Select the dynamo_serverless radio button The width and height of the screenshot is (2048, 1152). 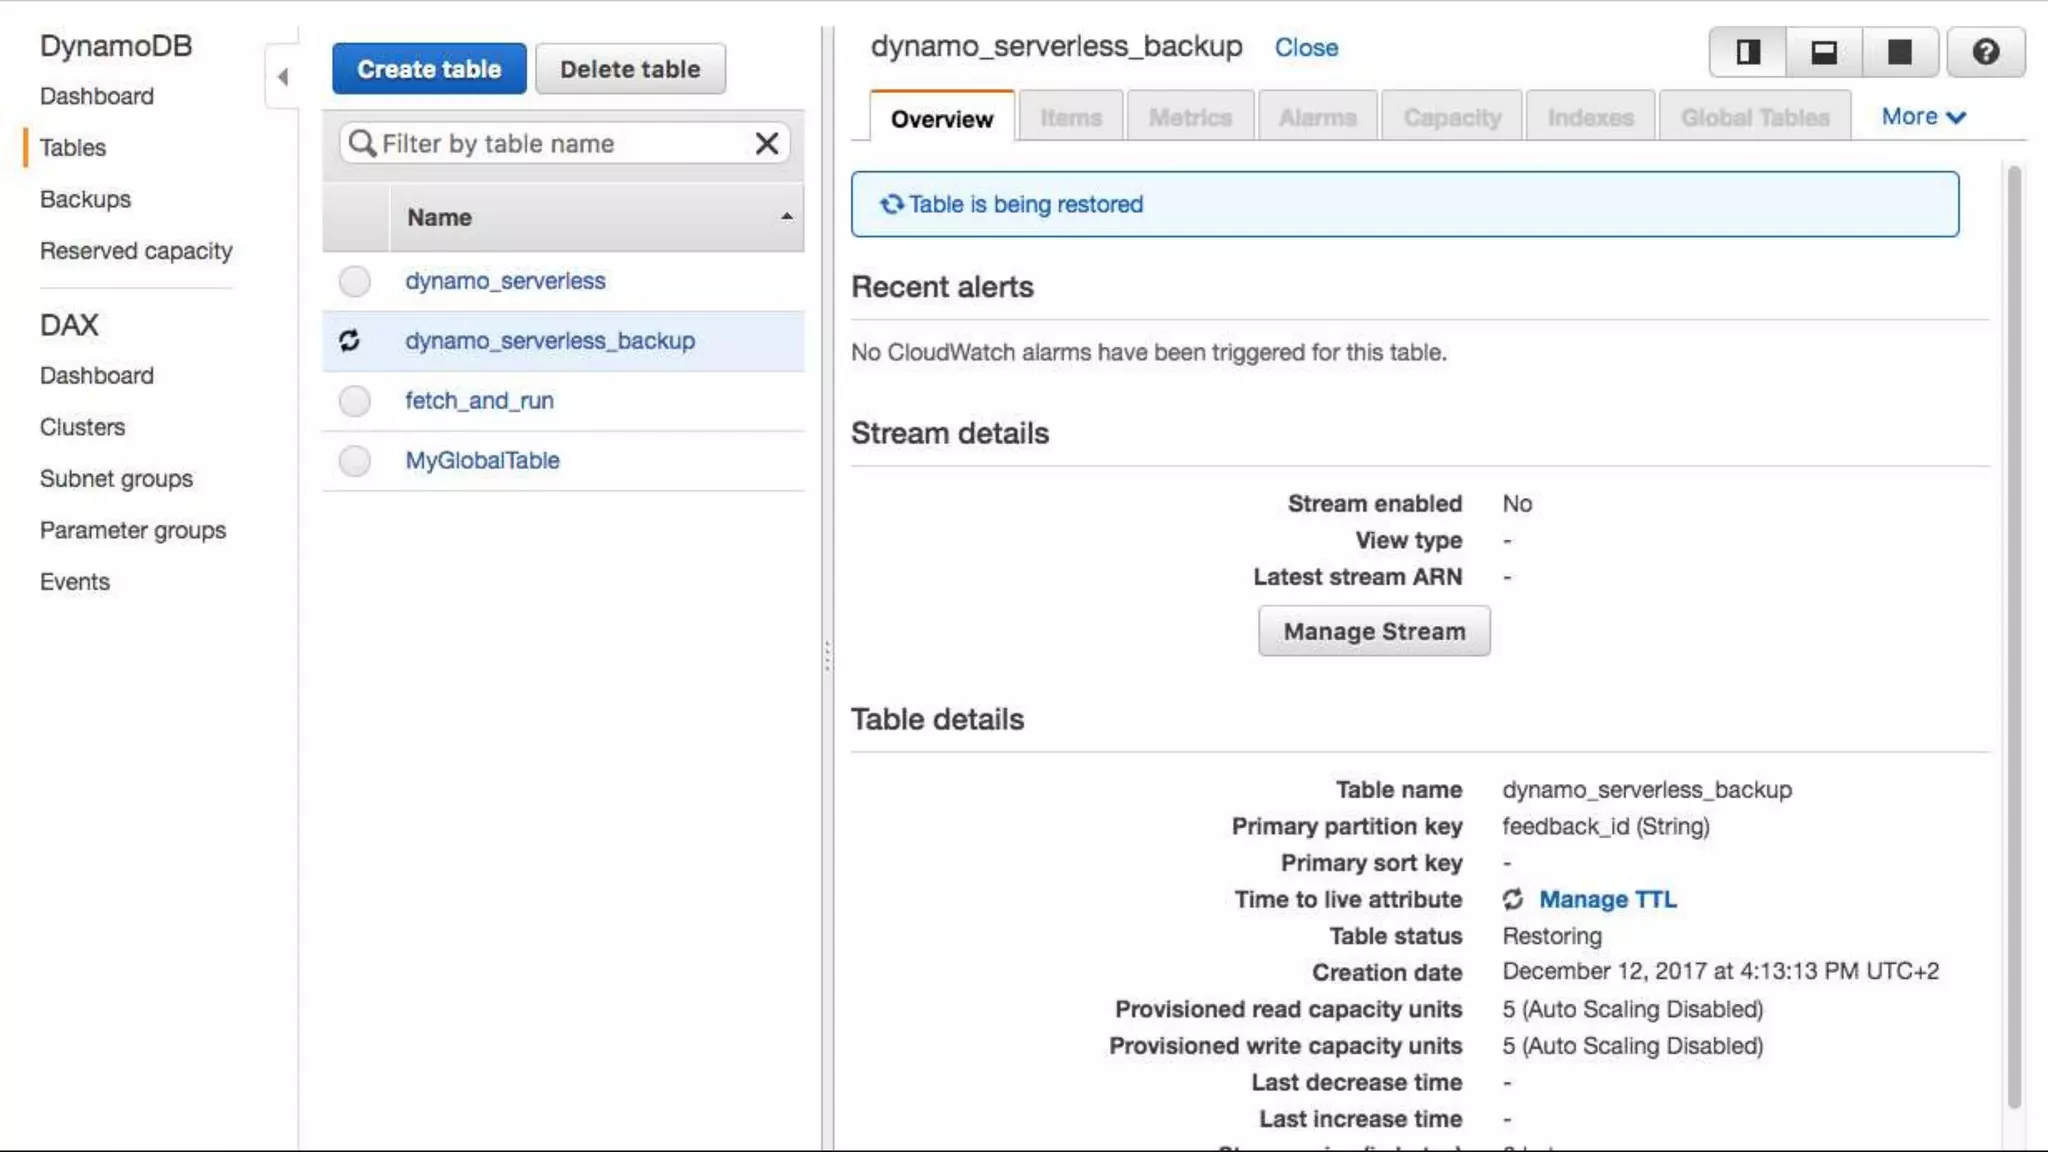pyautogui.click(x=354, y=281)
